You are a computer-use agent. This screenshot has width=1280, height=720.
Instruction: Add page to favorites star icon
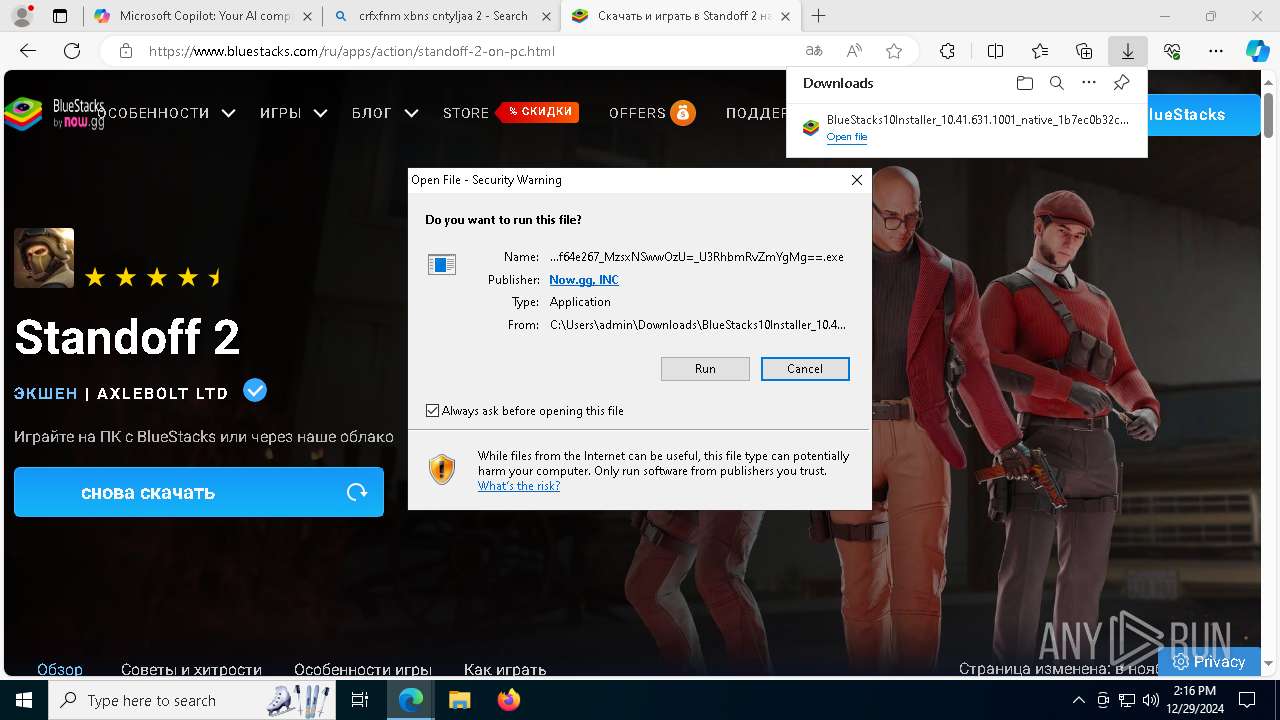[x=894, y=51]
